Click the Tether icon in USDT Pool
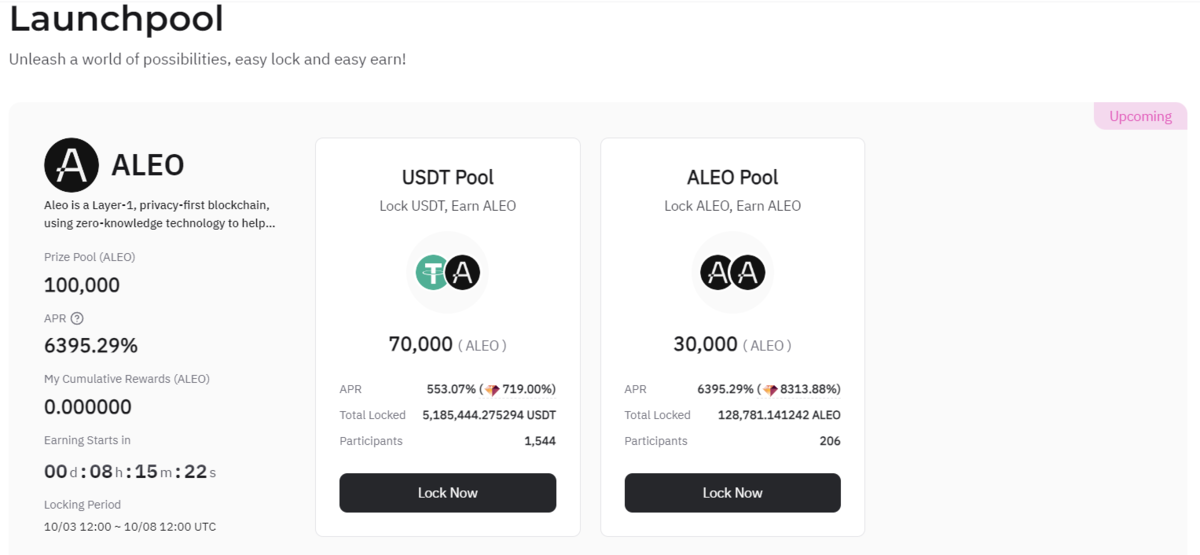The image size is (1200, 555). click(433, 272)
